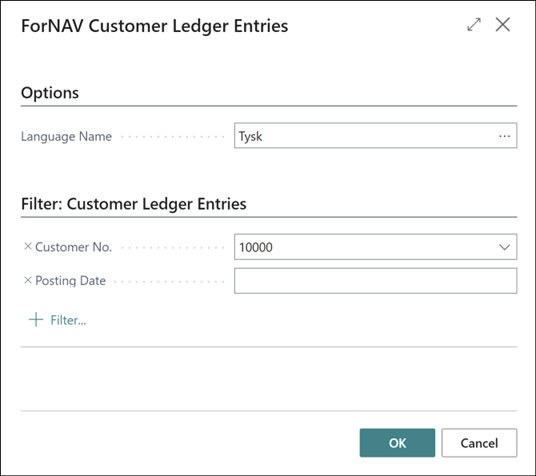Image resolution: width=536 pixels, height=476 pixels.
Task: Click the Customer No. field with 10000
Action: (x=375, y=247)
